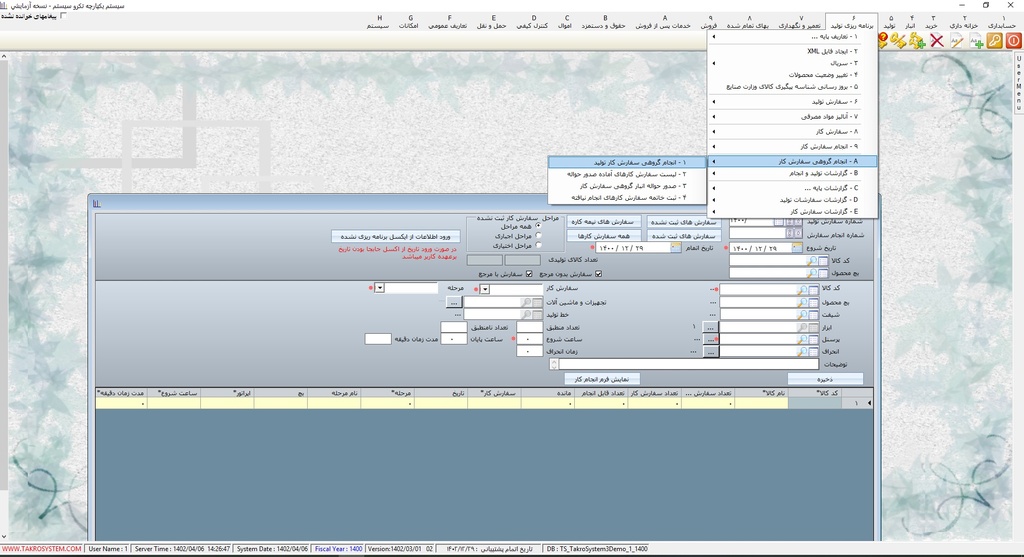Click magnifier search icon beside شیفت field
Viewport: 1024px width, 557px height.
point(802,314)
